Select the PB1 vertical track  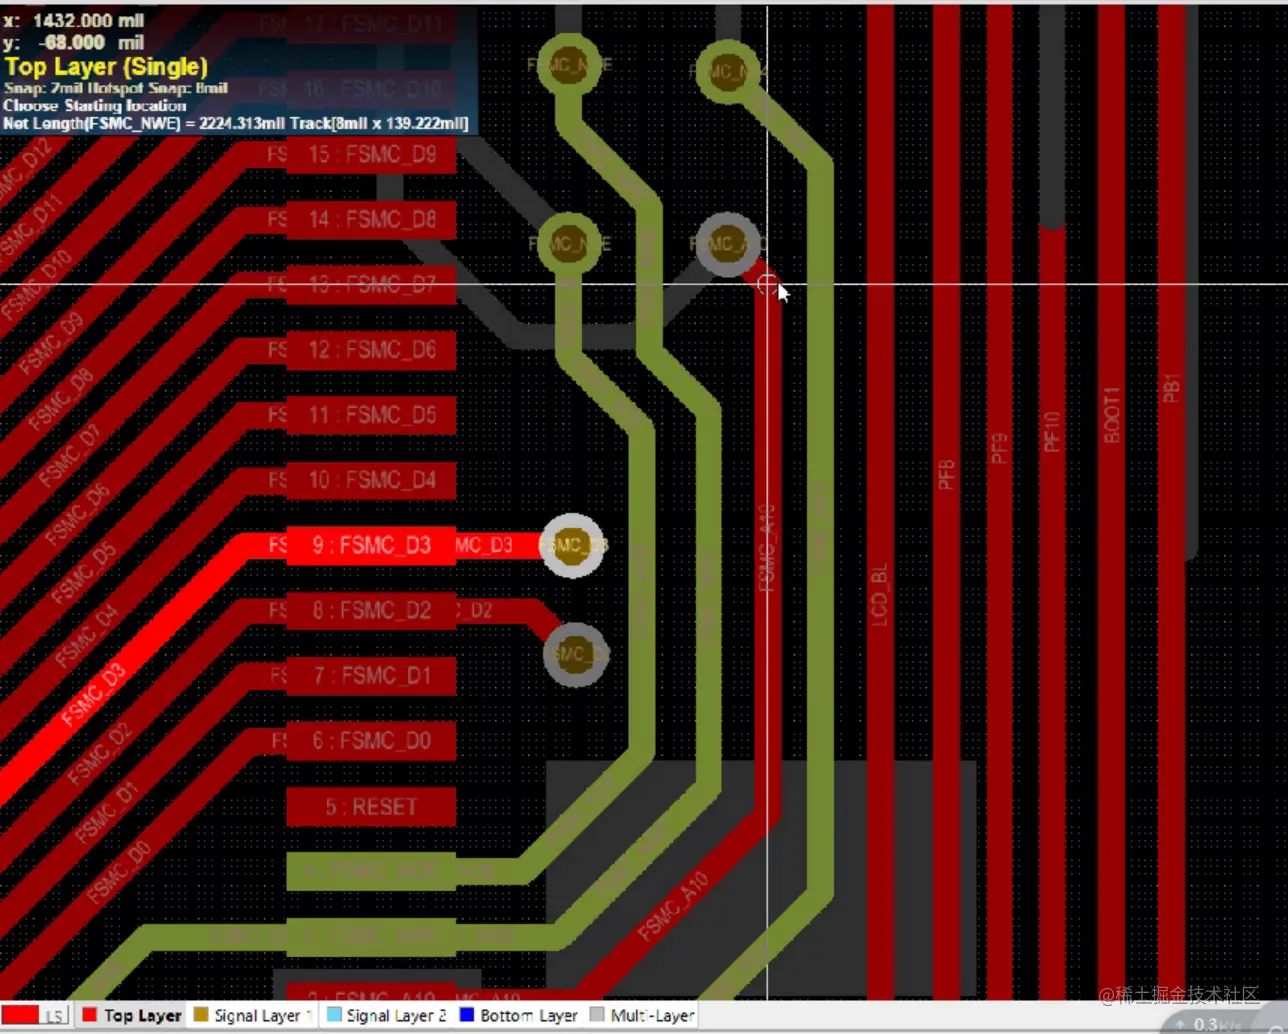(x=1172, y=500)
